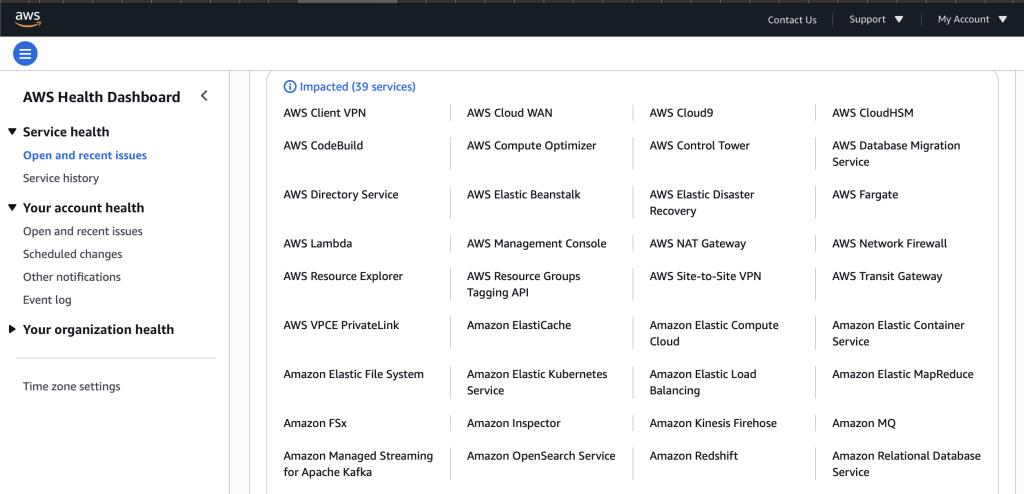Click AWS Cloud WAN

[509, 113]
